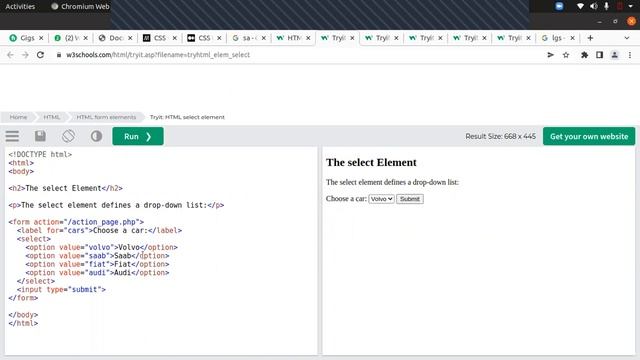The width and height of the screenshot is (640, 360).
Task: Click the microphone indicator in top bar
Action: 607,7
